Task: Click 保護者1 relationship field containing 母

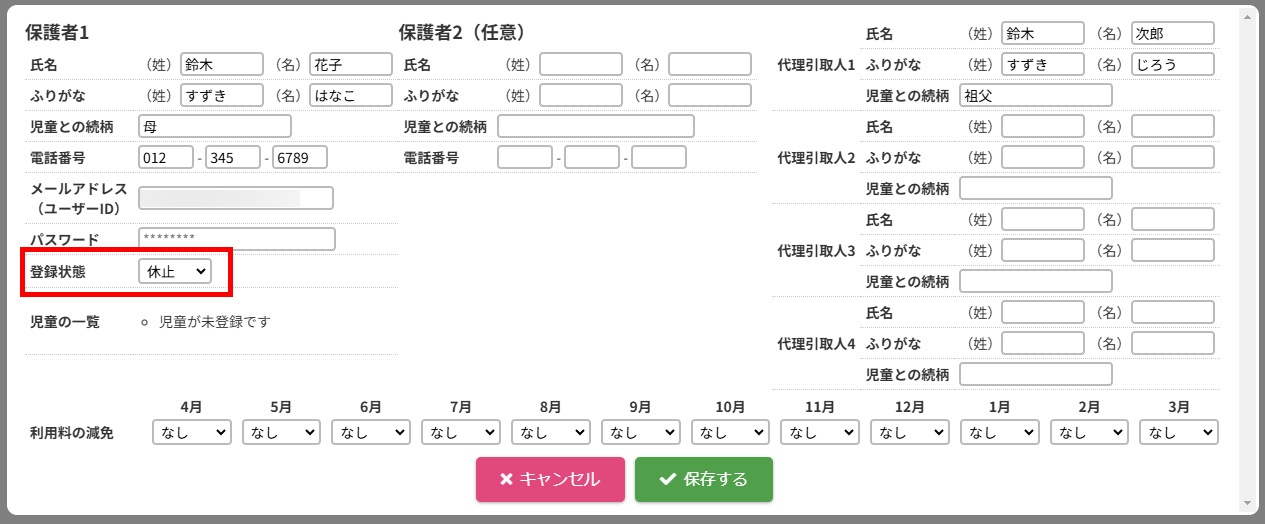Action: [215, 126]
